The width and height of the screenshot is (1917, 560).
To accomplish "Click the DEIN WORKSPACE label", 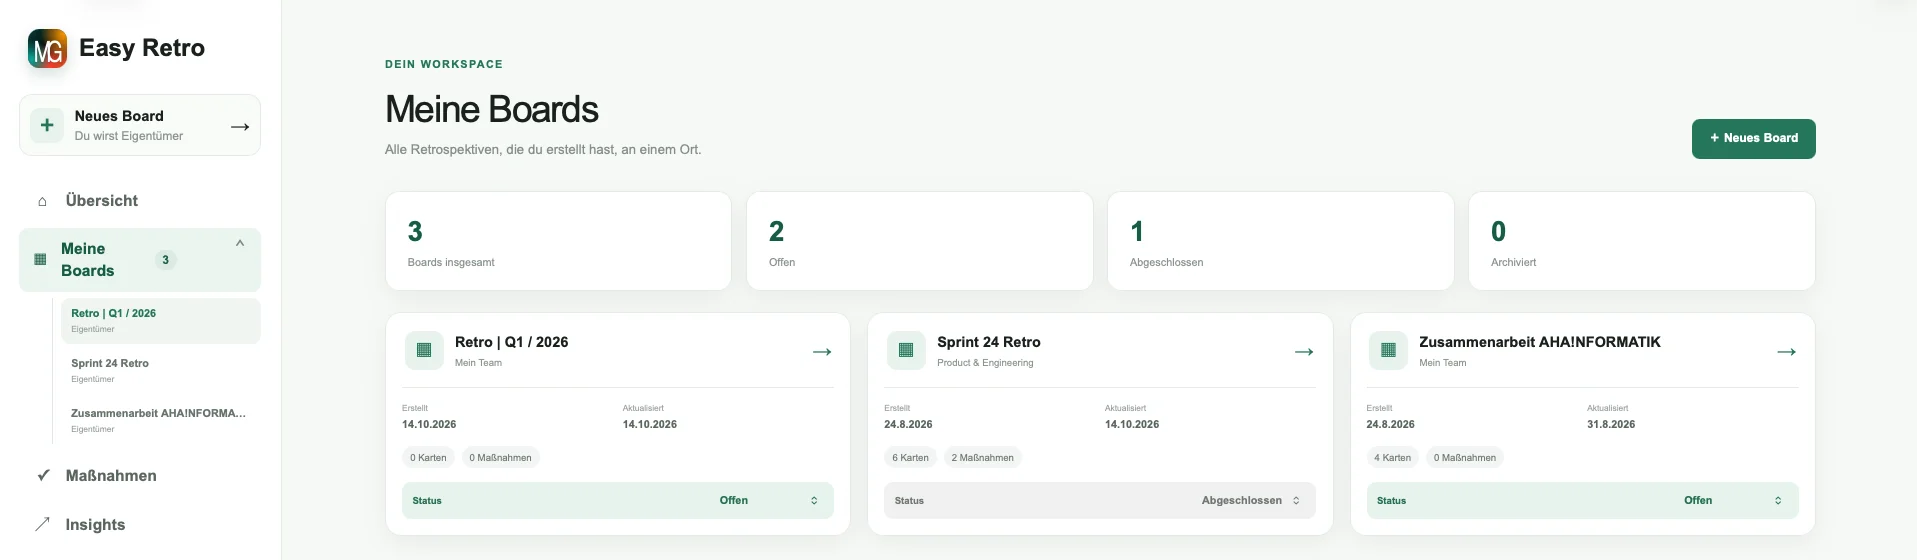I will (x=444, y=64).
